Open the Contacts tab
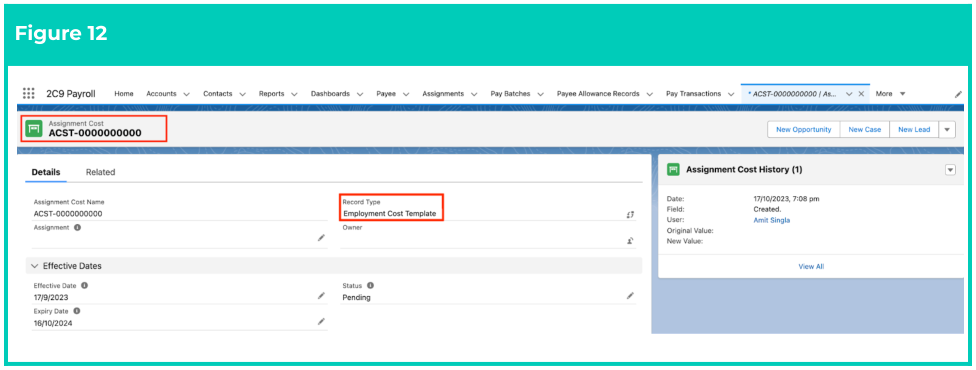976x370 pixels. coord(218,93)
